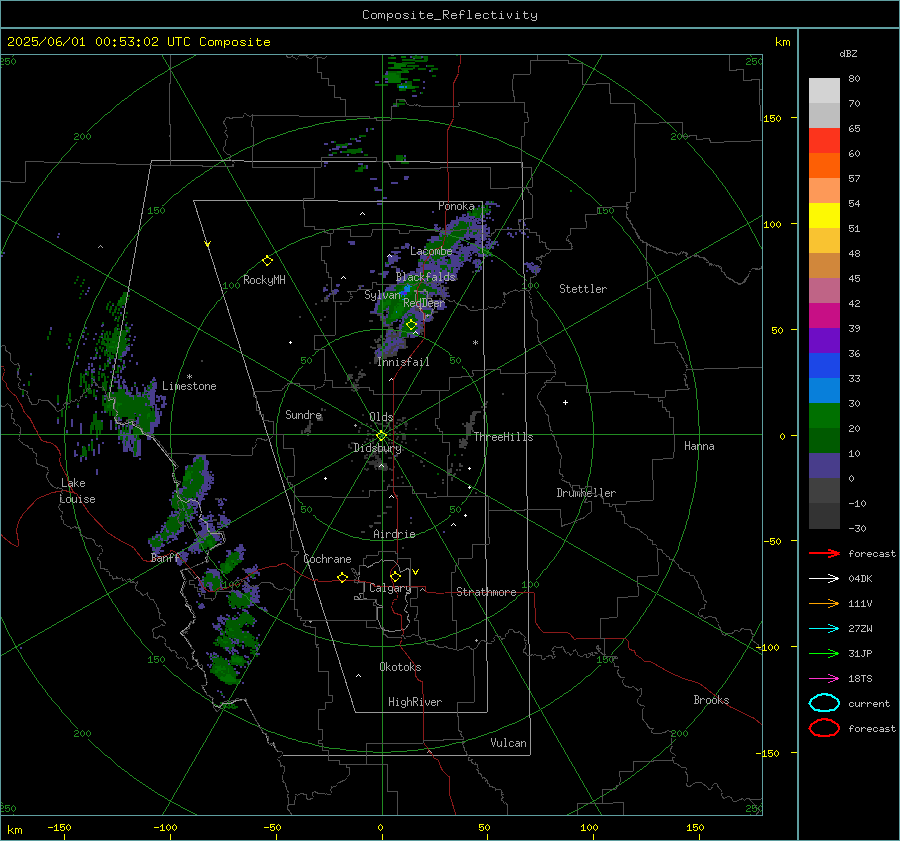Click the white 04DK arrow icon

tap(824, 579)
